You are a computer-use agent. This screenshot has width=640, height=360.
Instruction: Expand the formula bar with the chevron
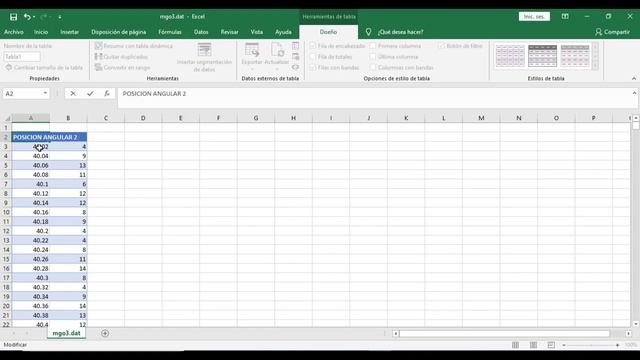(x=634, y=93)
